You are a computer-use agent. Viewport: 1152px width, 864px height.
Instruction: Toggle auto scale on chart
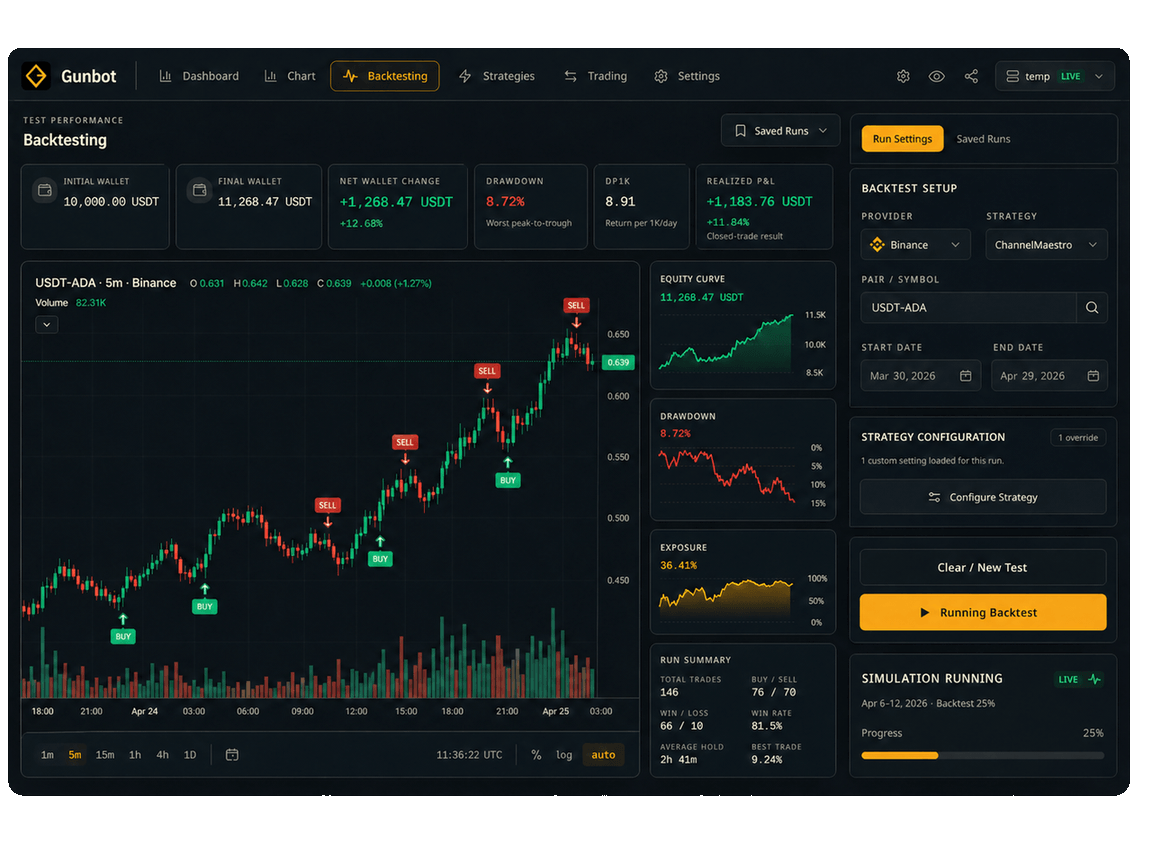603,755
